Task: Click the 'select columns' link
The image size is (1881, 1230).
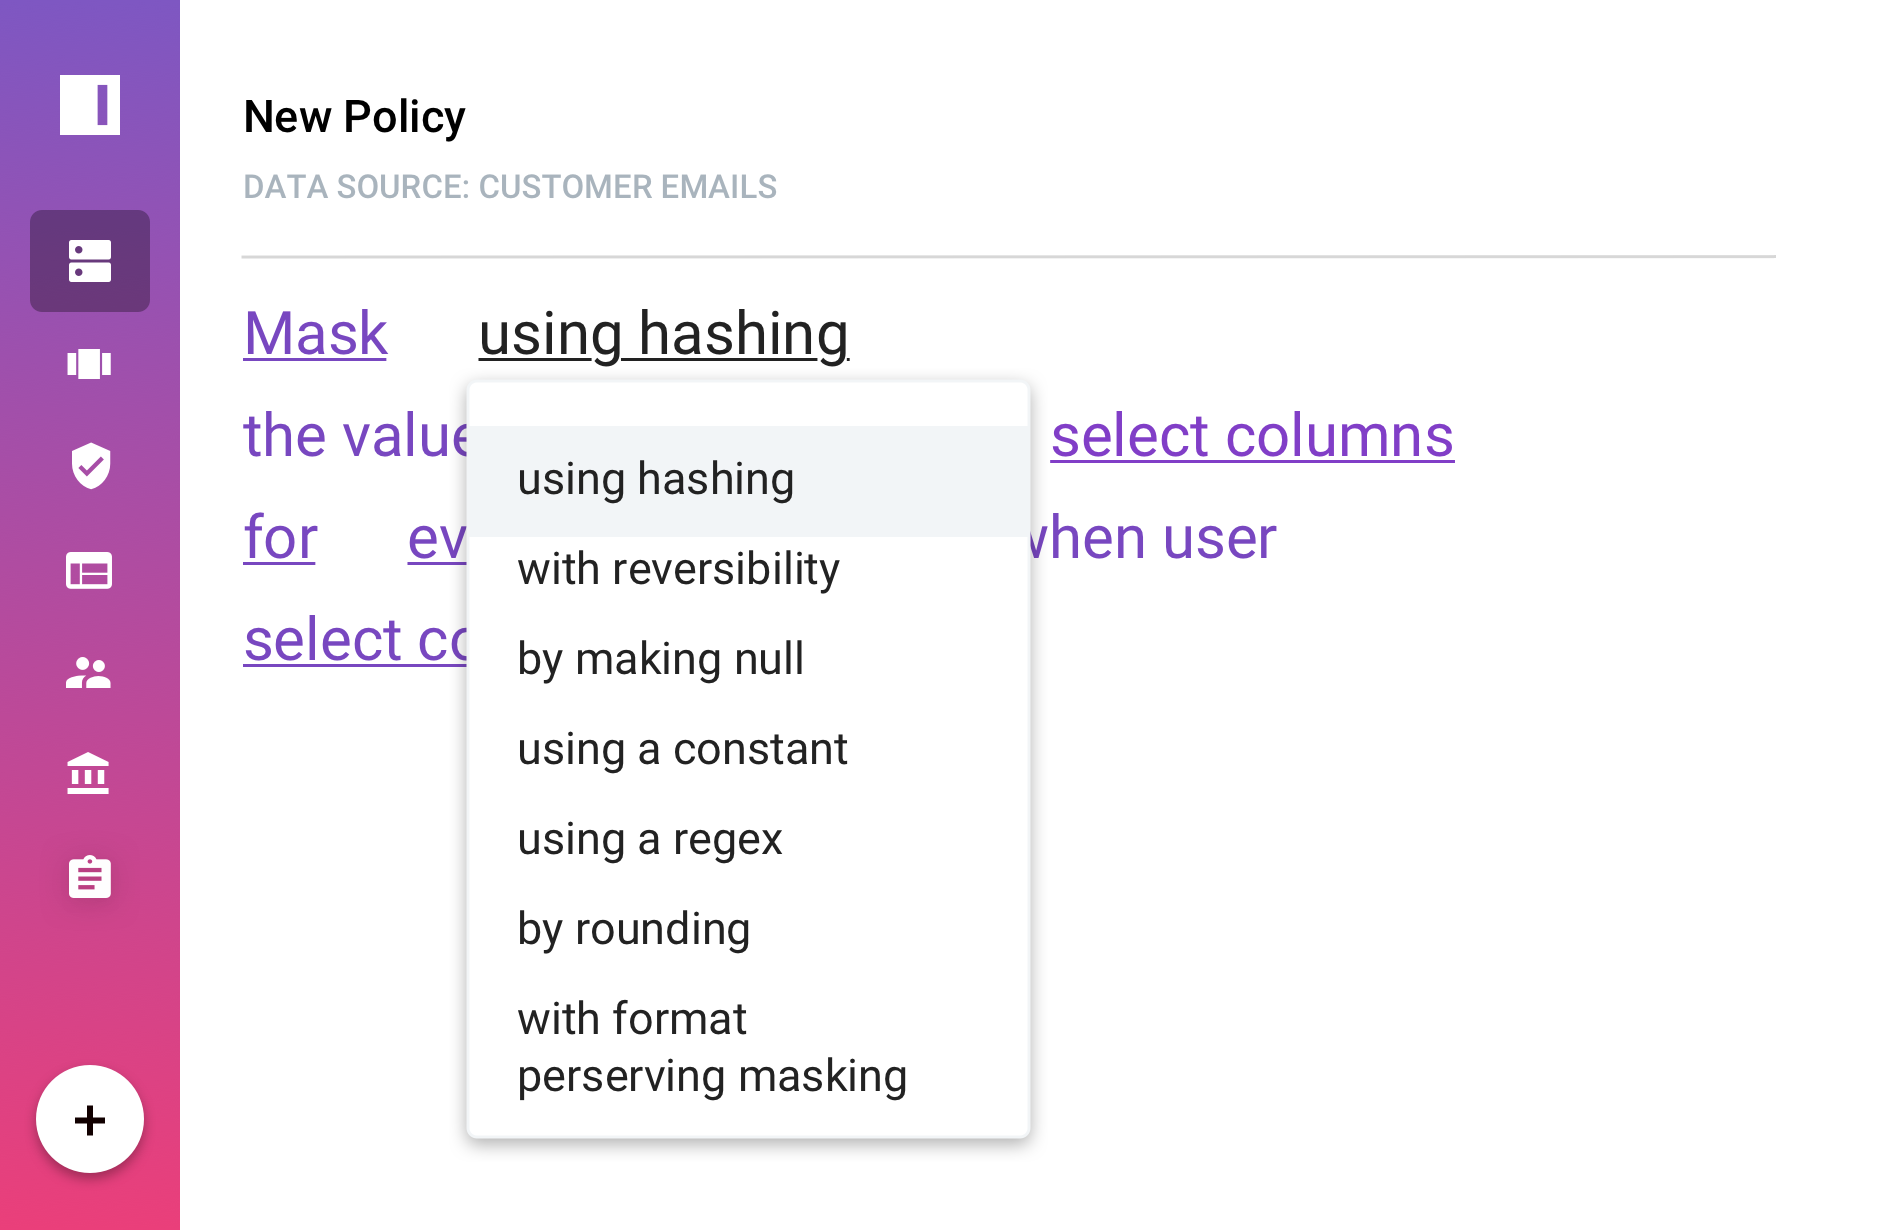Action: click(x=1252, y=436)
